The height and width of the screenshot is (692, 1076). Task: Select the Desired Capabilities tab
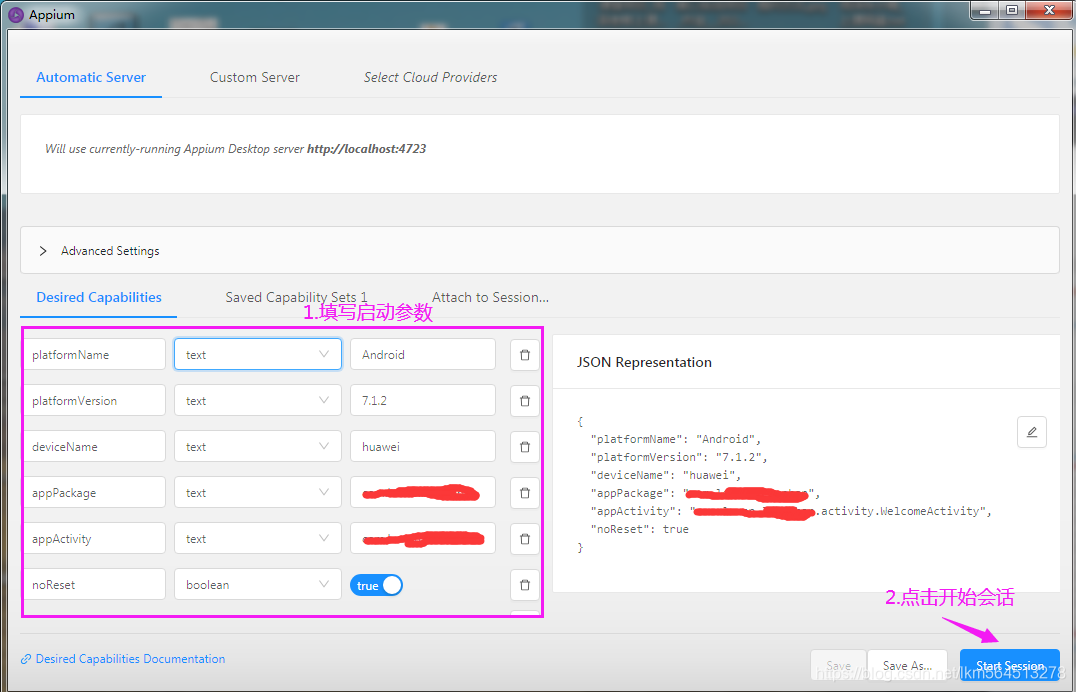[99, 297]
